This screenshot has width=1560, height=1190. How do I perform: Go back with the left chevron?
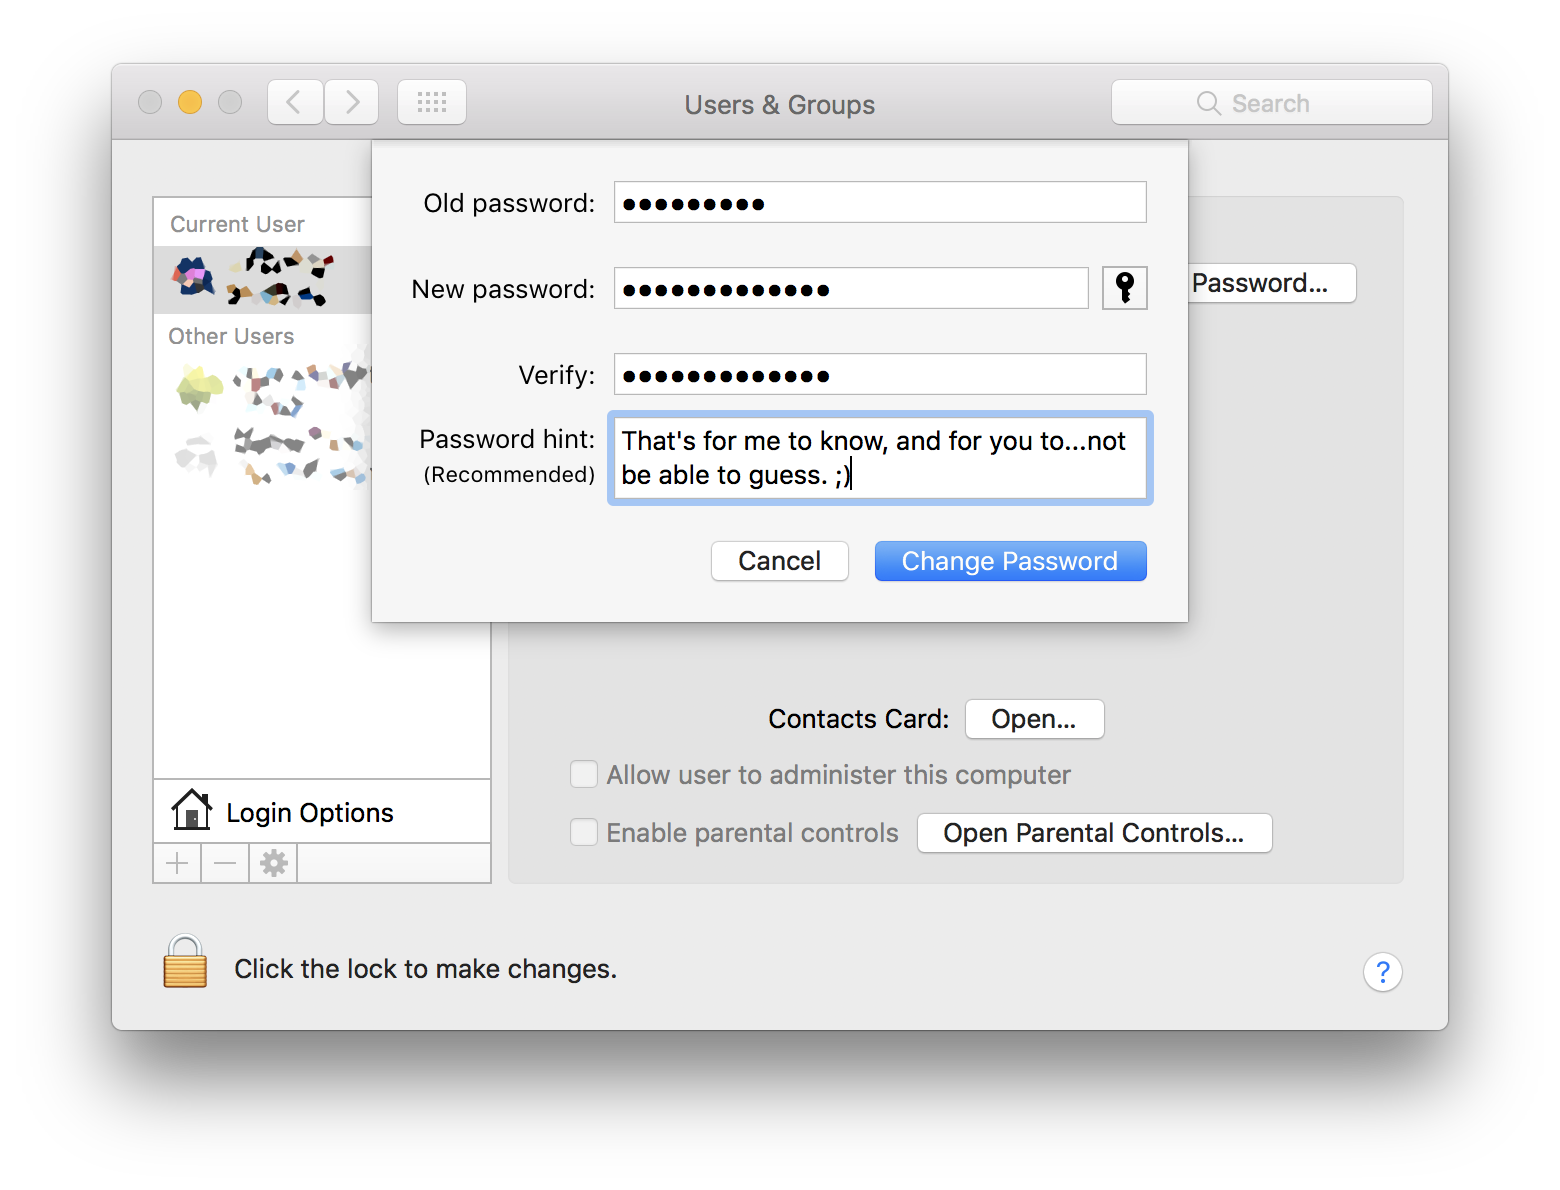295,102
